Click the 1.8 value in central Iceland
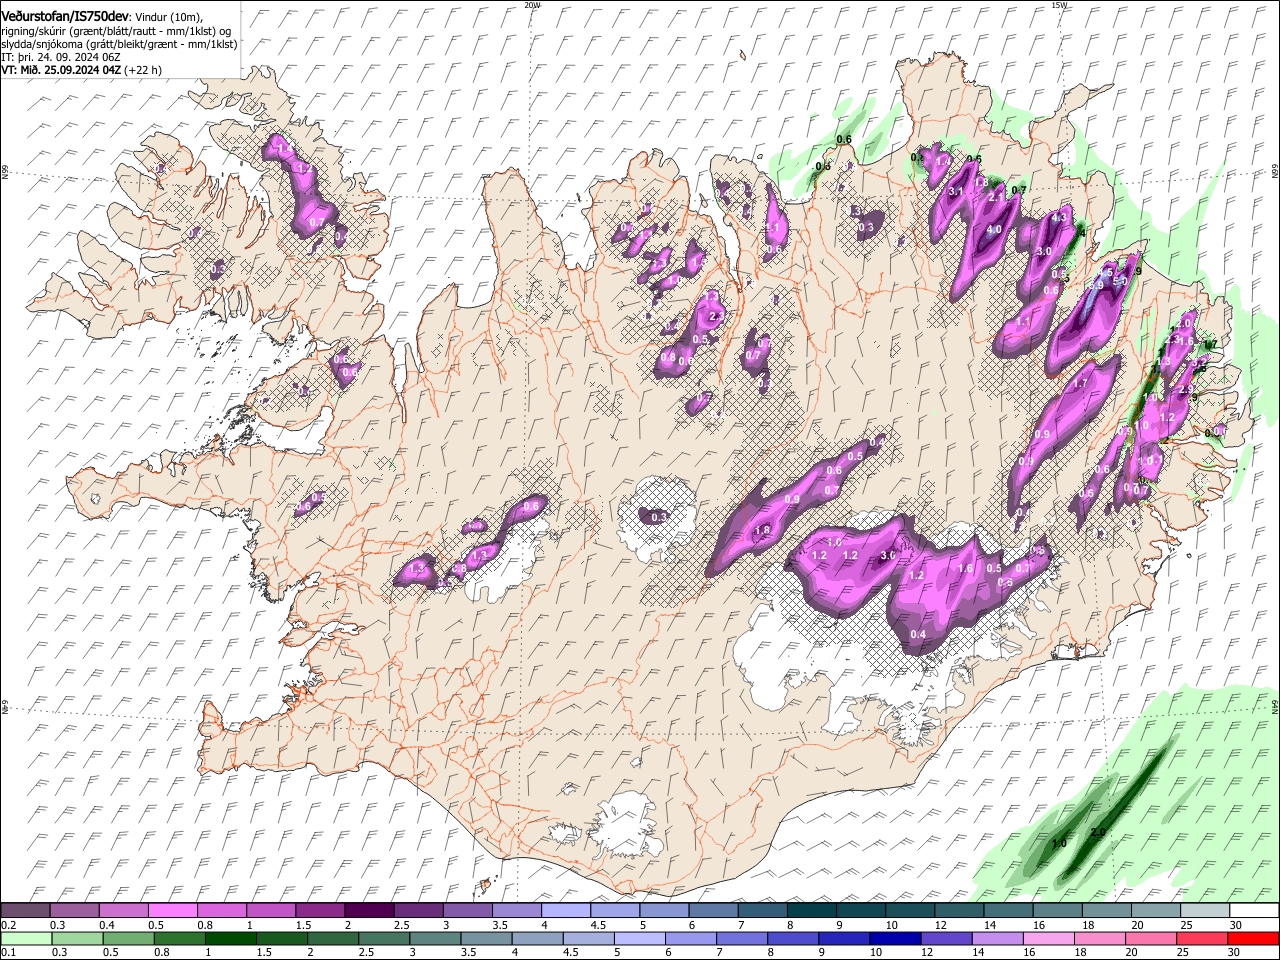Image resolution: width=1280 pixels, height=960 pixels. pyautogui.click(x=761, y=530)
